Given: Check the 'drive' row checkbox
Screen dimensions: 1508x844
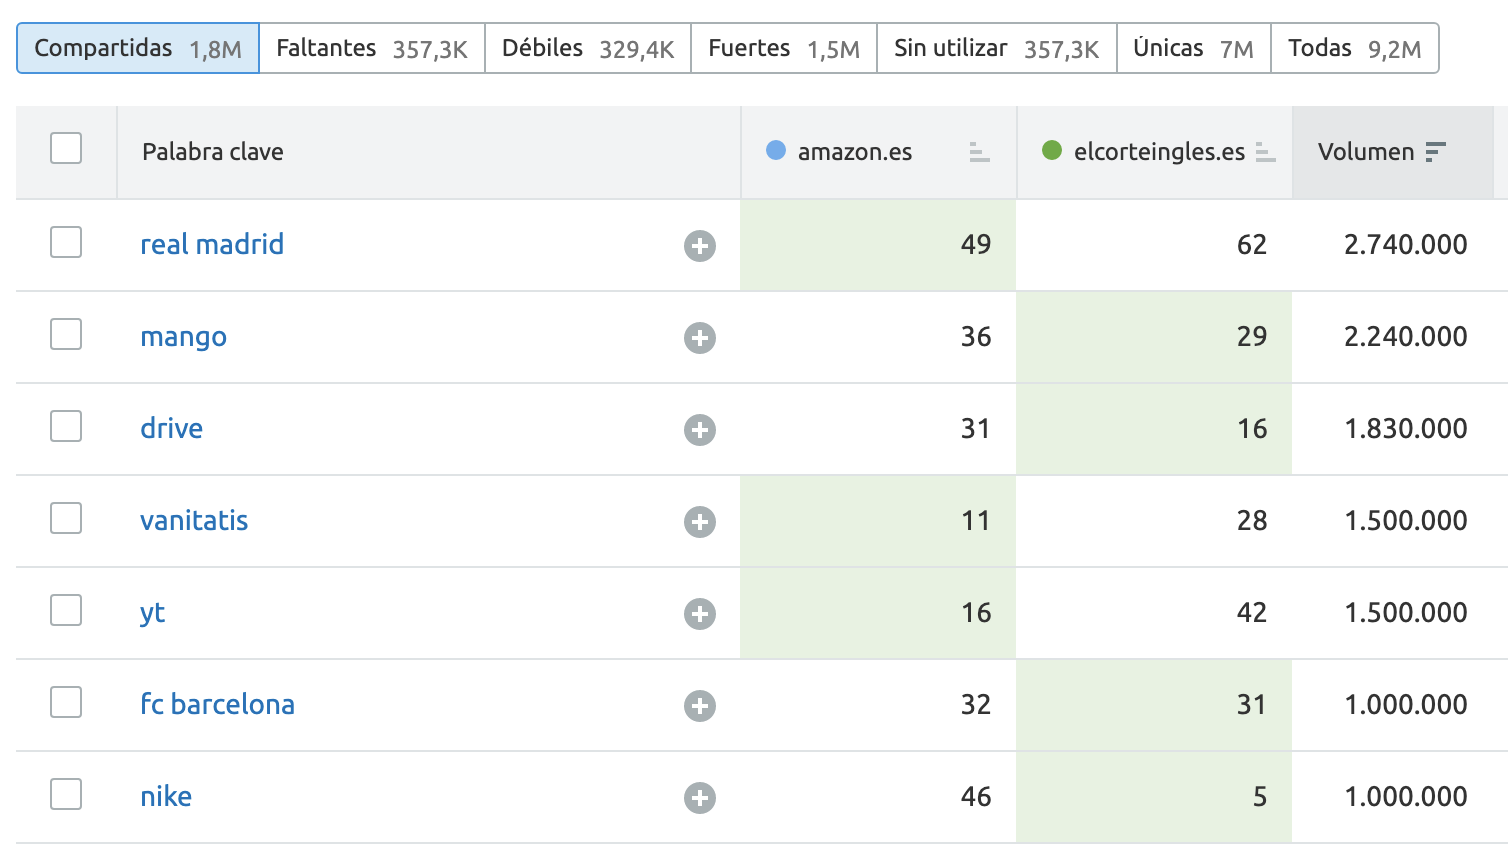Looking at the screenshot, I should click(66, 426).
